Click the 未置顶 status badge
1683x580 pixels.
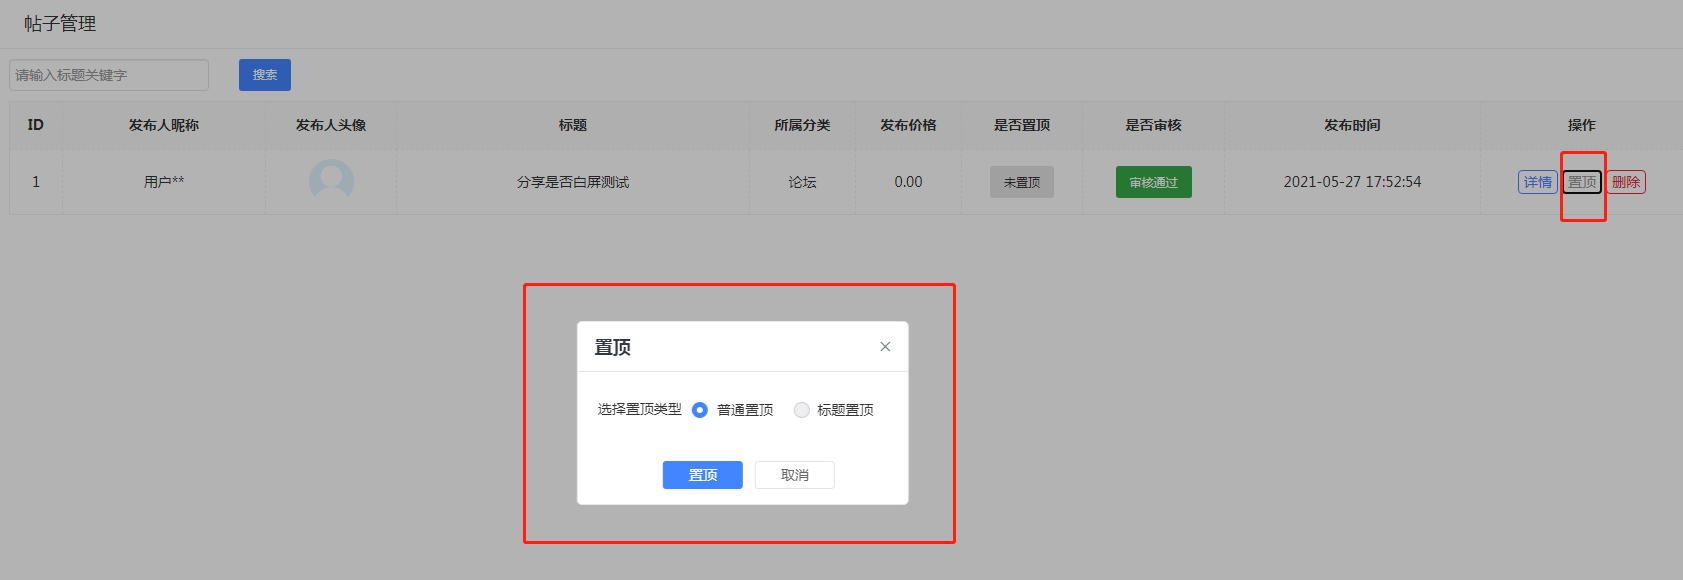[x=1022, y=182]
